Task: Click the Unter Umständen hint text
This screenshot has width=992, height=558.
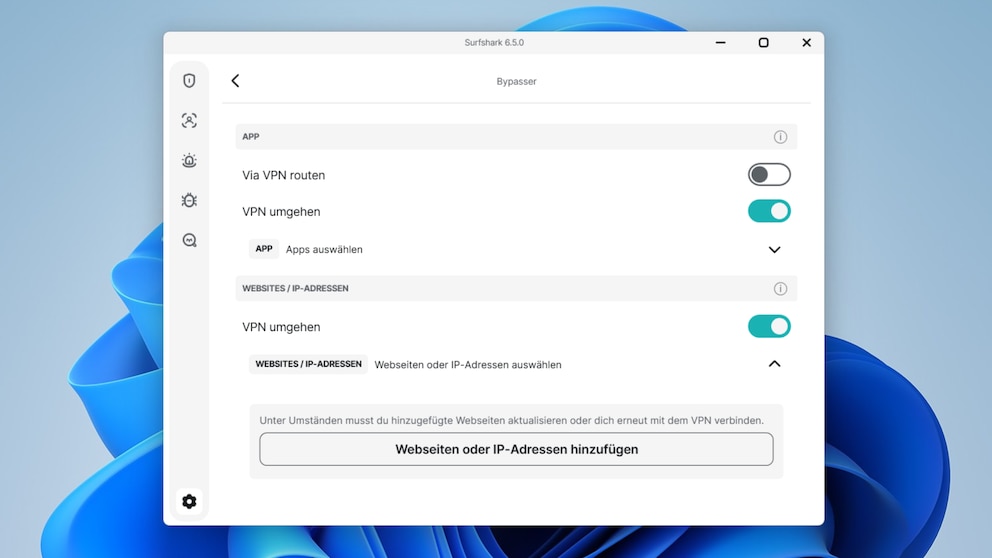Action: 511,420
